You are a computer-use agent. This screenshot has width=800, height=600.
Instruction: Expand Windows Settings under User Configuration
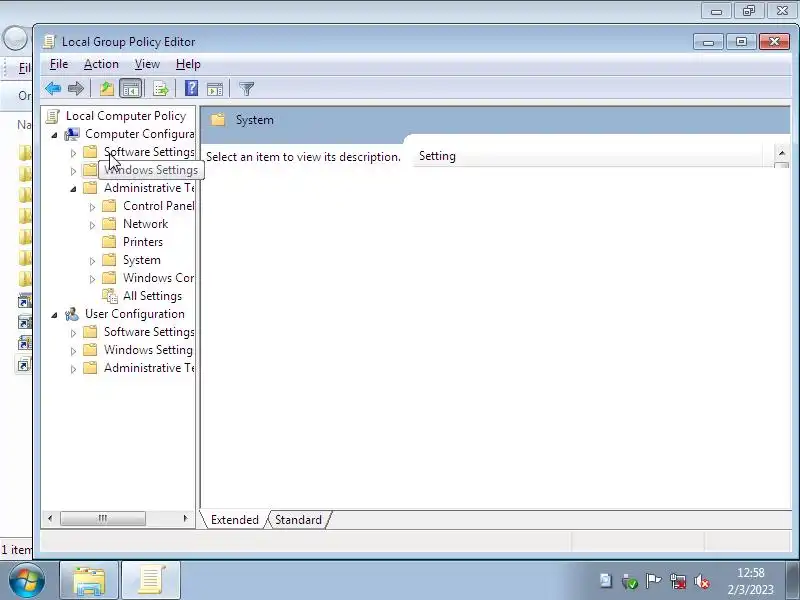pyautogui.click(x=73, y=351)
